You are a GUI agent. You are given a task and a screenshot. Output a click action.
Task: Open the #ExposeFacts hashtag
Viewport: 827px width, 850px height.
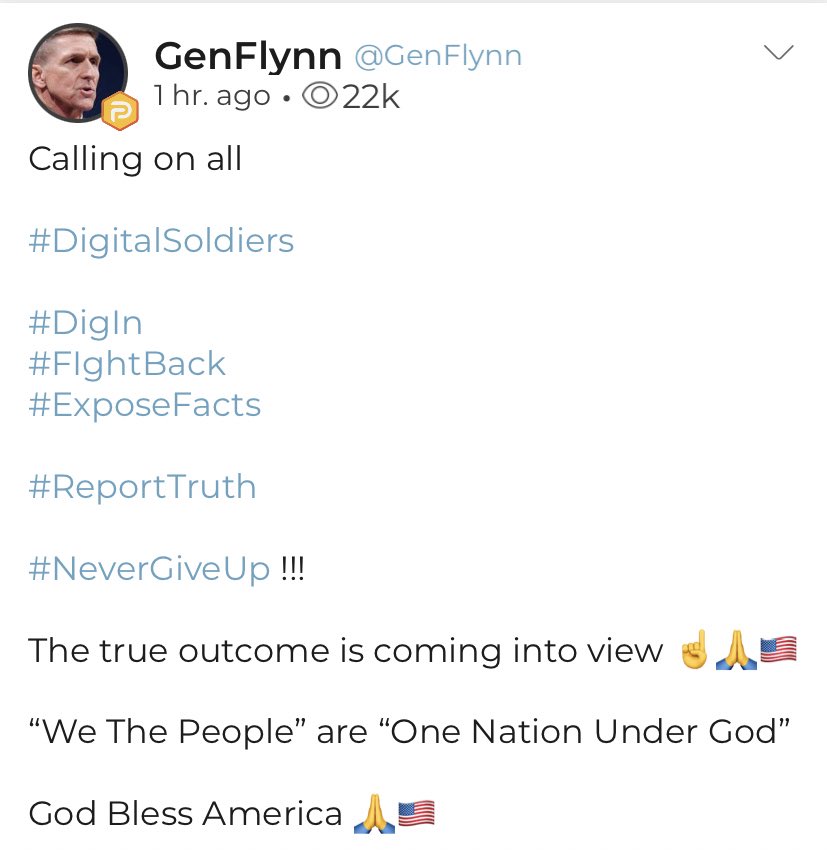pos(144,405)
